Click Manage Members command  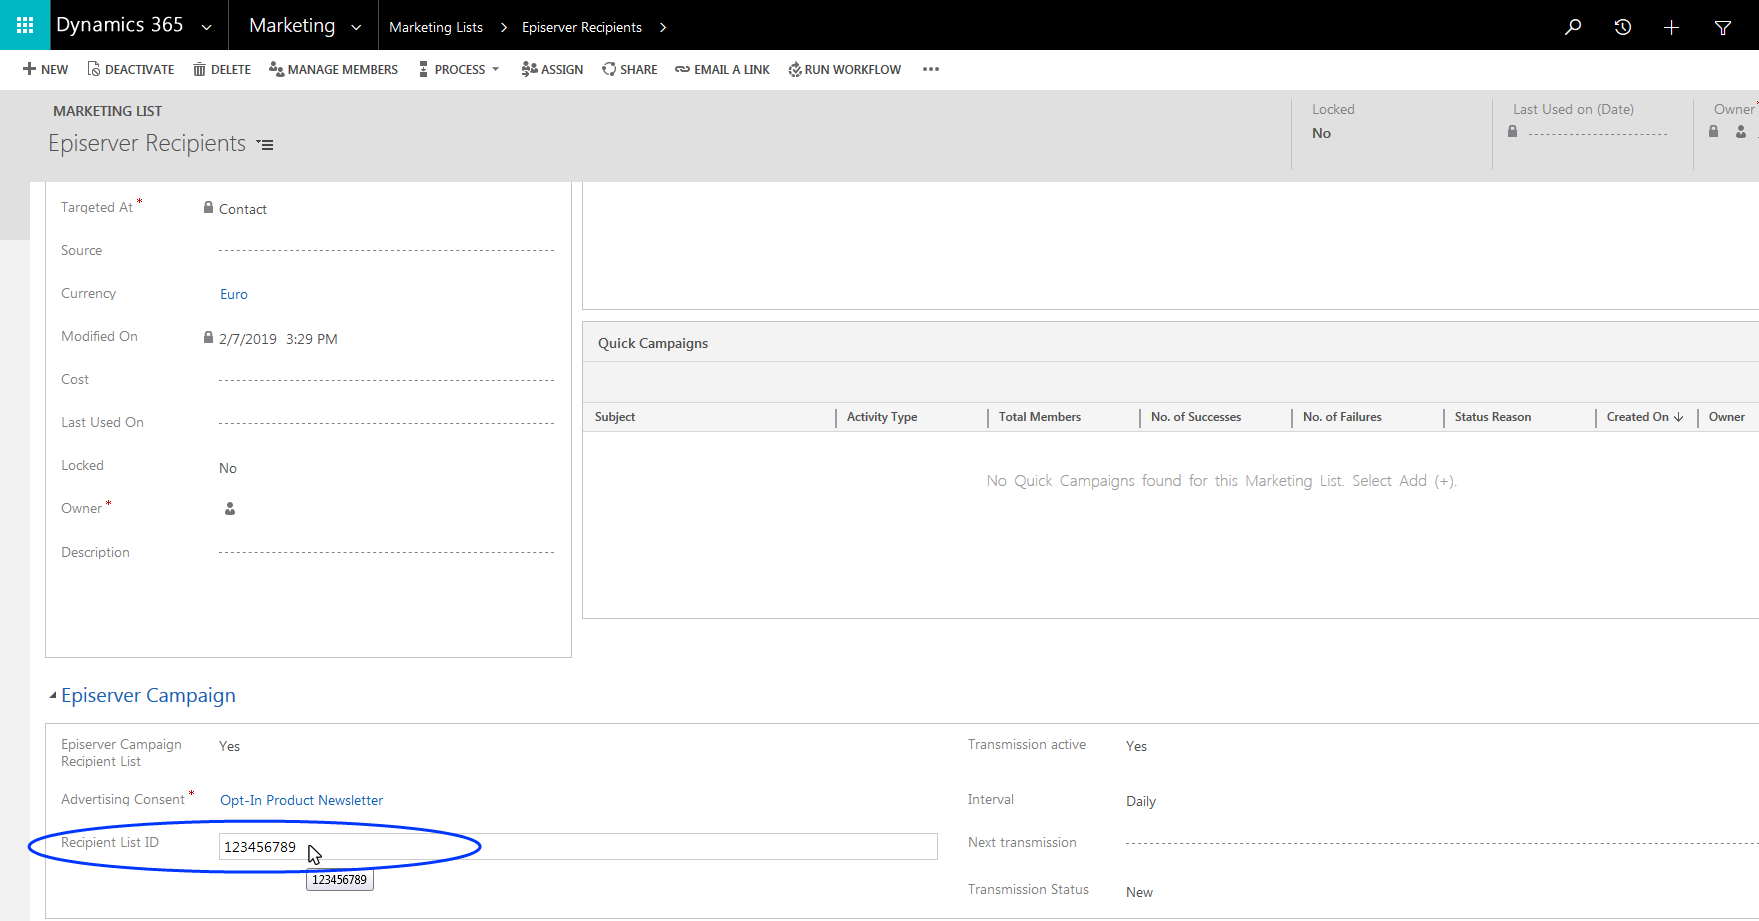[333, 69]
